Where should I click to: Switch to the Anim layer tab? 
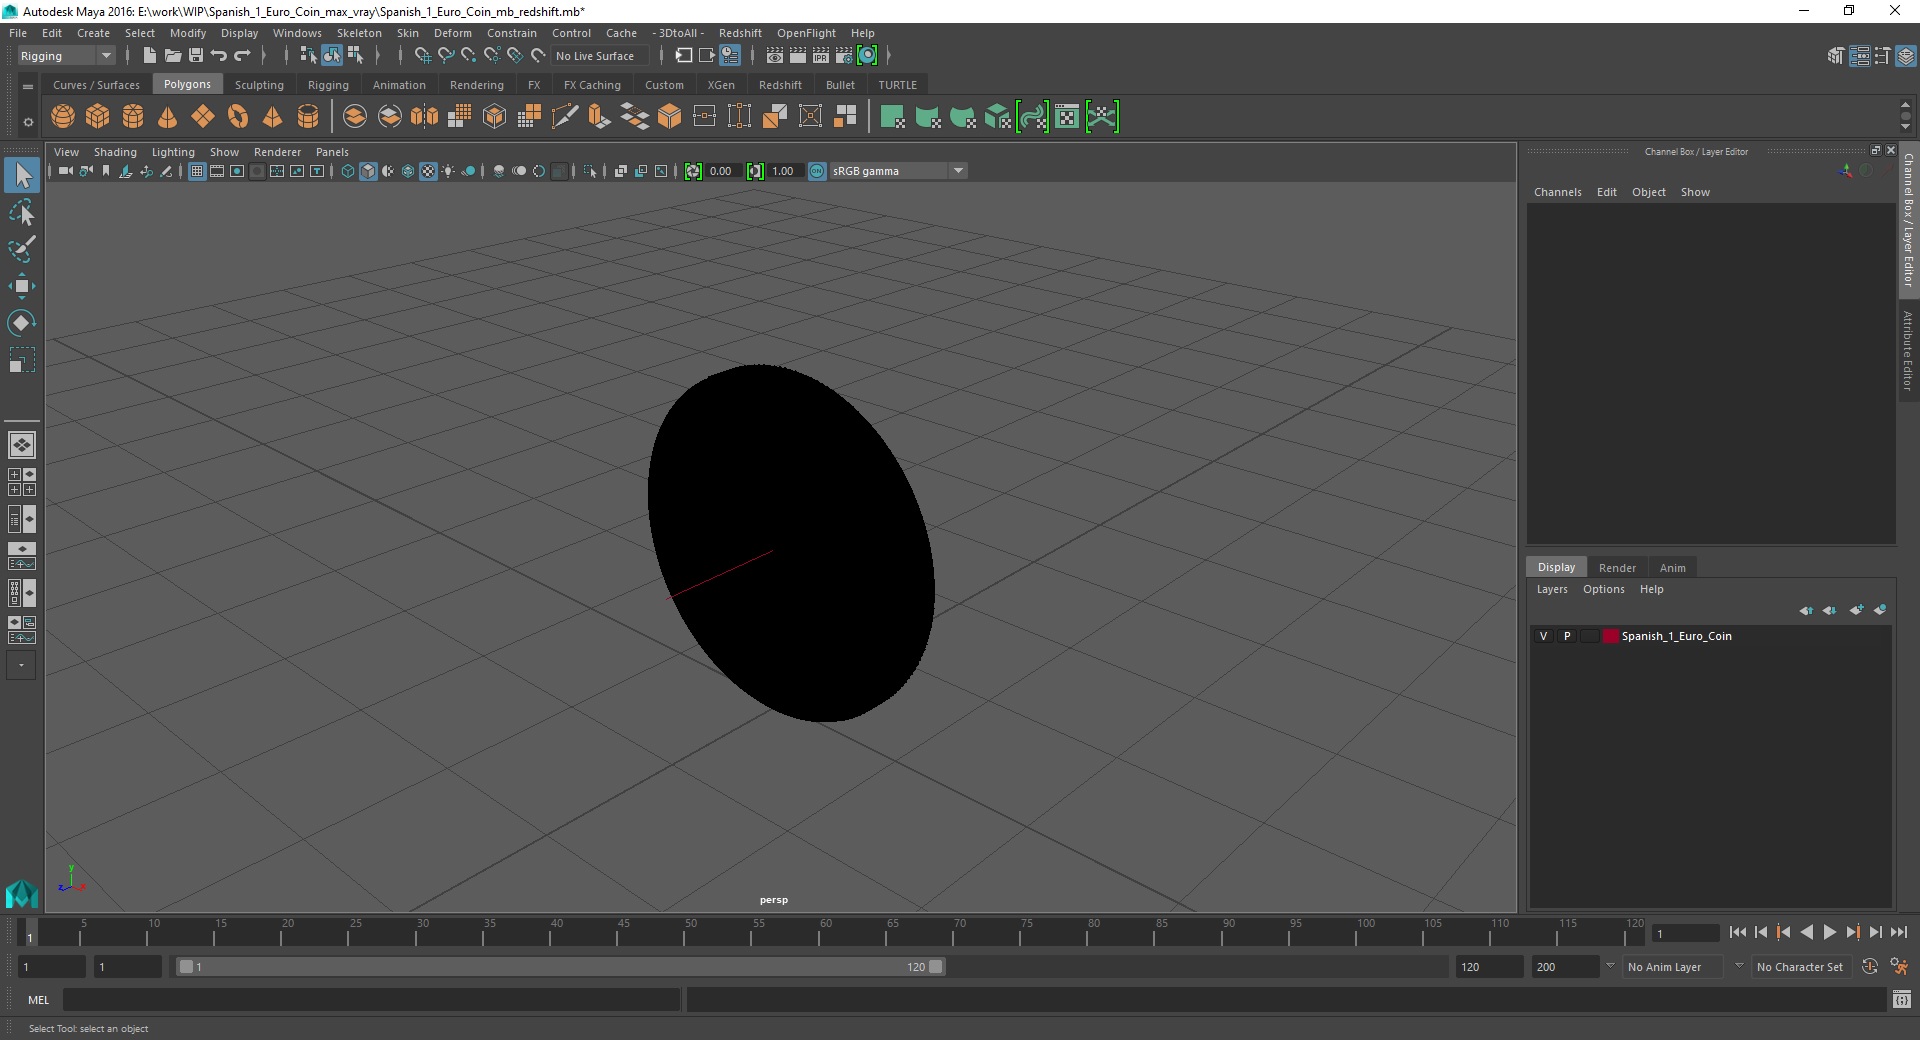coord(1672,568)
